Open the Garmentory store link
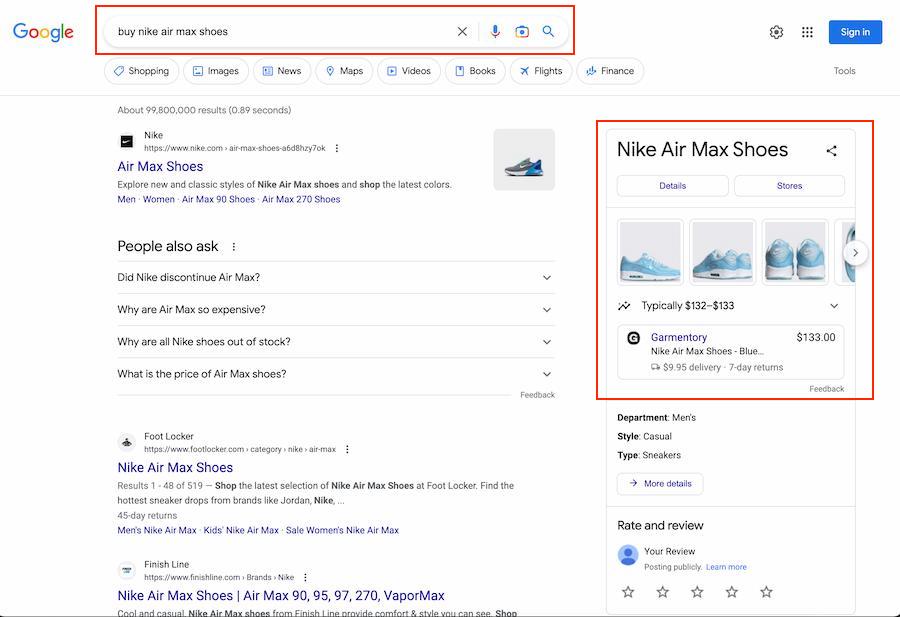The image size is (900, 617). (x=678, y=337)
